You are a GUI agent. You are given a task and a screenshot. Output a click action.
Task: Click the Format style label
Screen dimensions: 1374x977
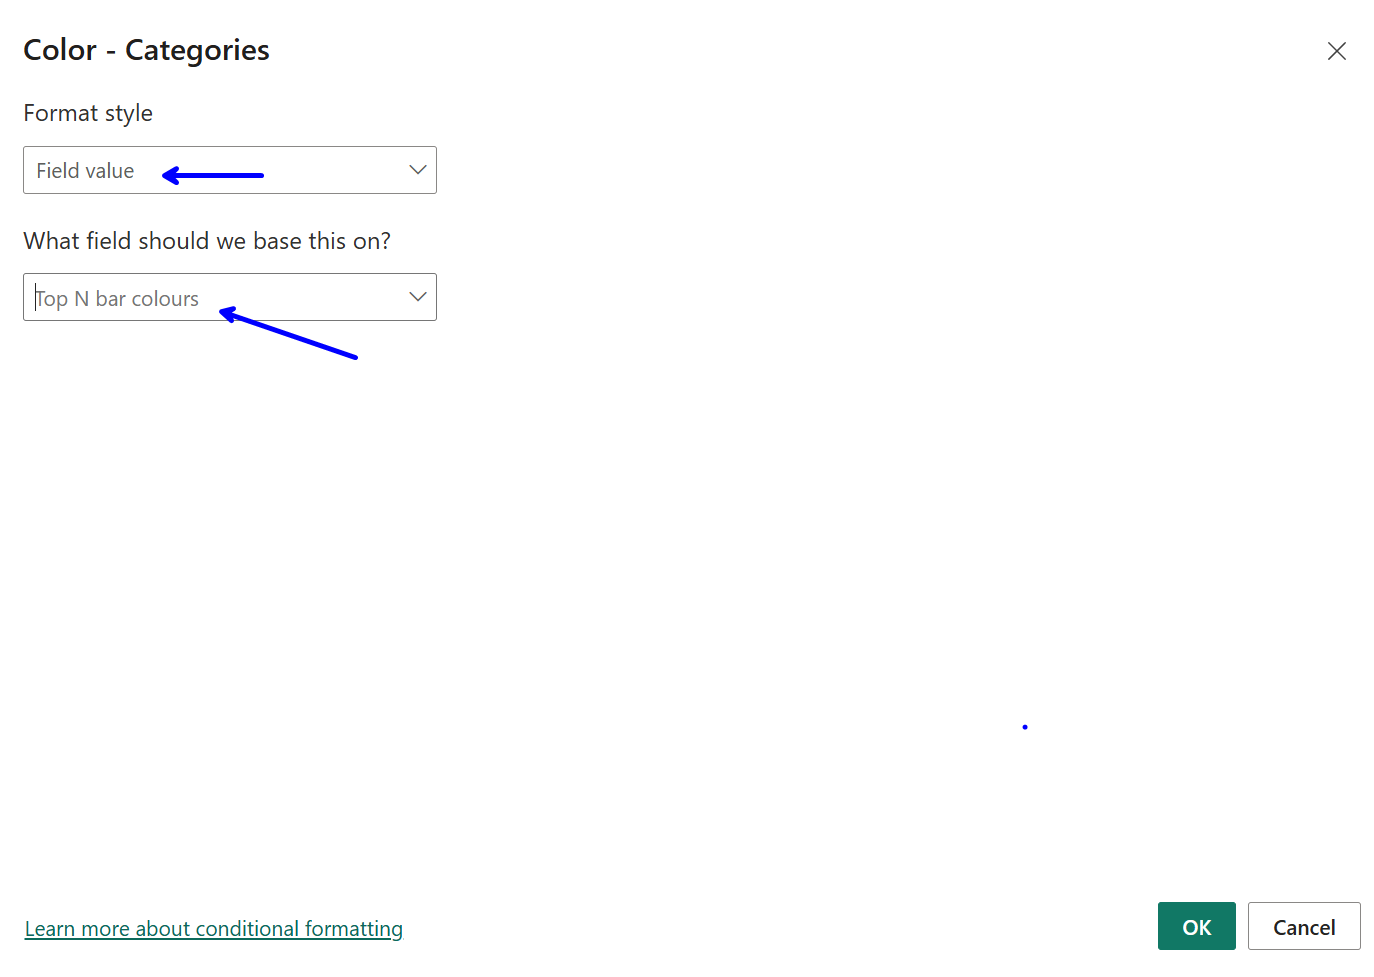[x=88, y=113]
